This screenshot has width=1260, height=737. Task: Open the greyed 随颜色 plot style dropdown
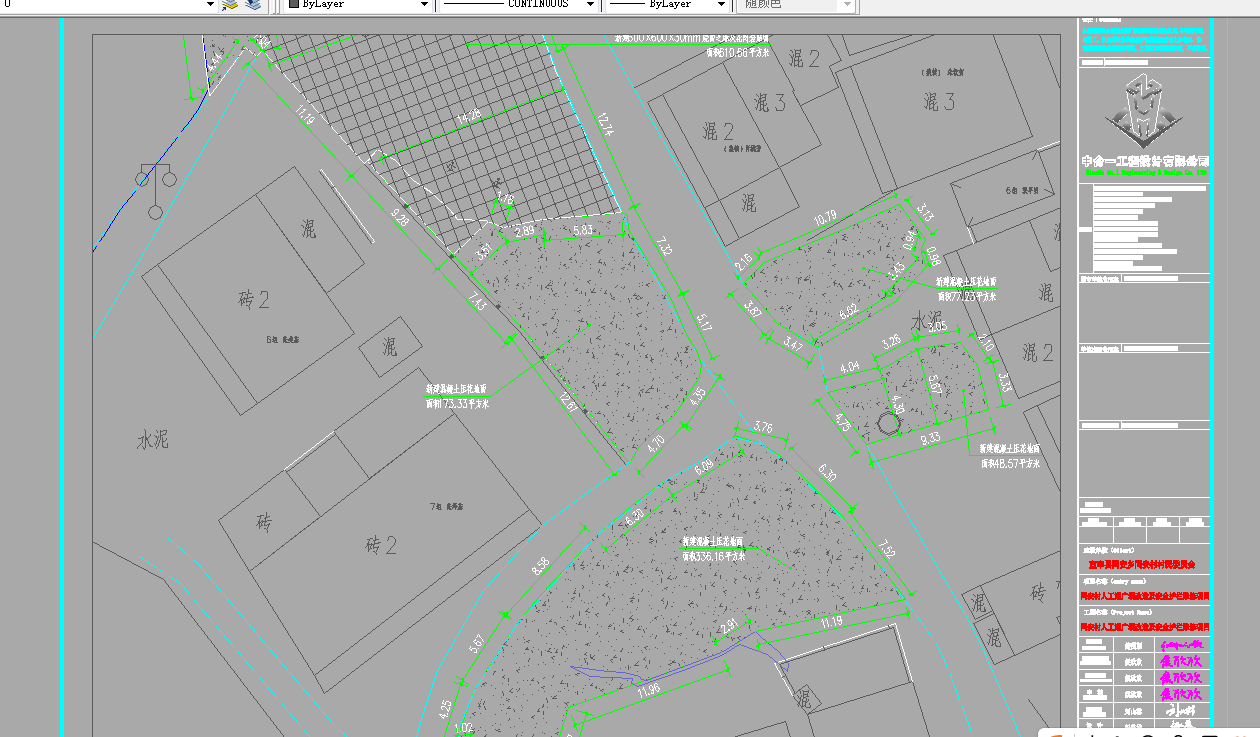796,5
